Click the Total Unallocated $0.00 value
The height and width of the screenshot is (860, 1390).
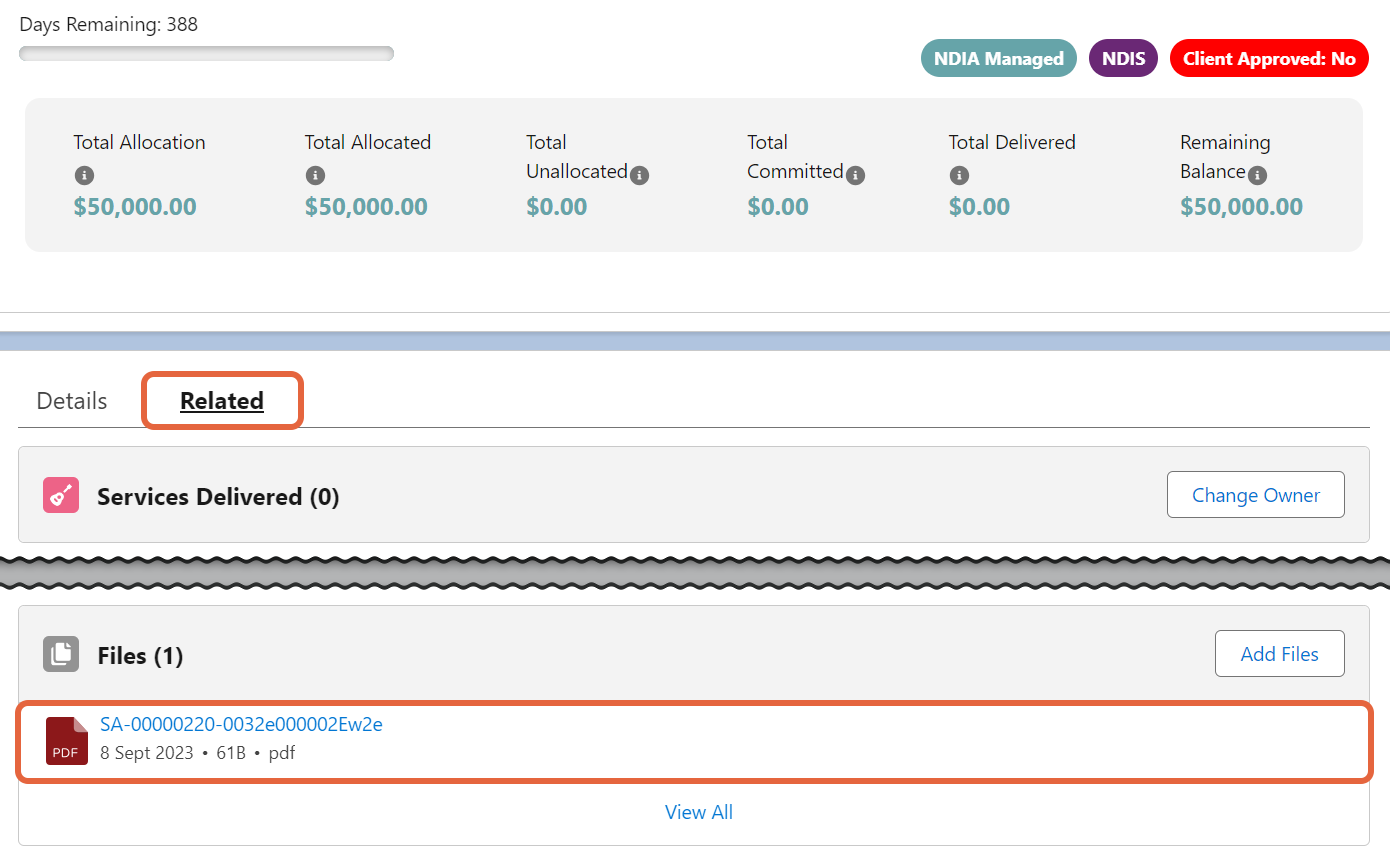coord(557,207)
